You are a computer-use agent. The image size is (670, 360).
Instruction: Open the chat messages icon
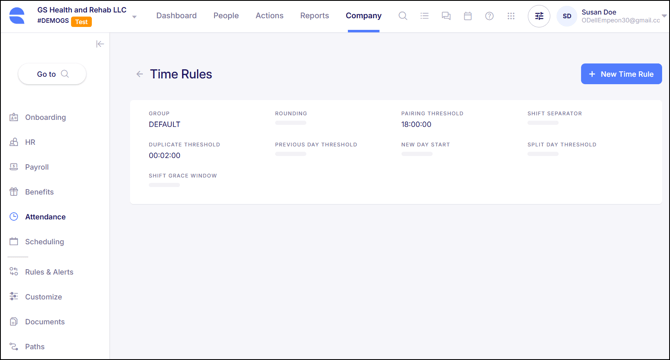[x=446, y=16]
